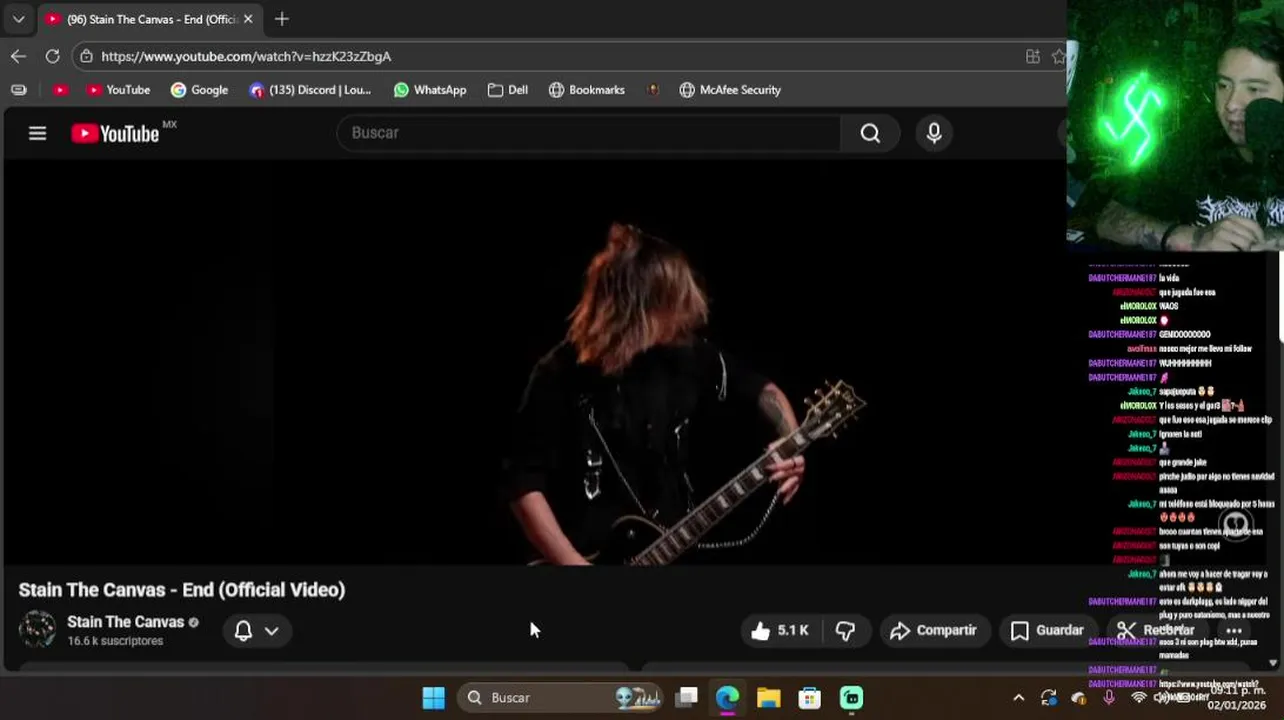Share the video via Compartir
Viewport: 1284px width, 720px height.
pos(933,630)
